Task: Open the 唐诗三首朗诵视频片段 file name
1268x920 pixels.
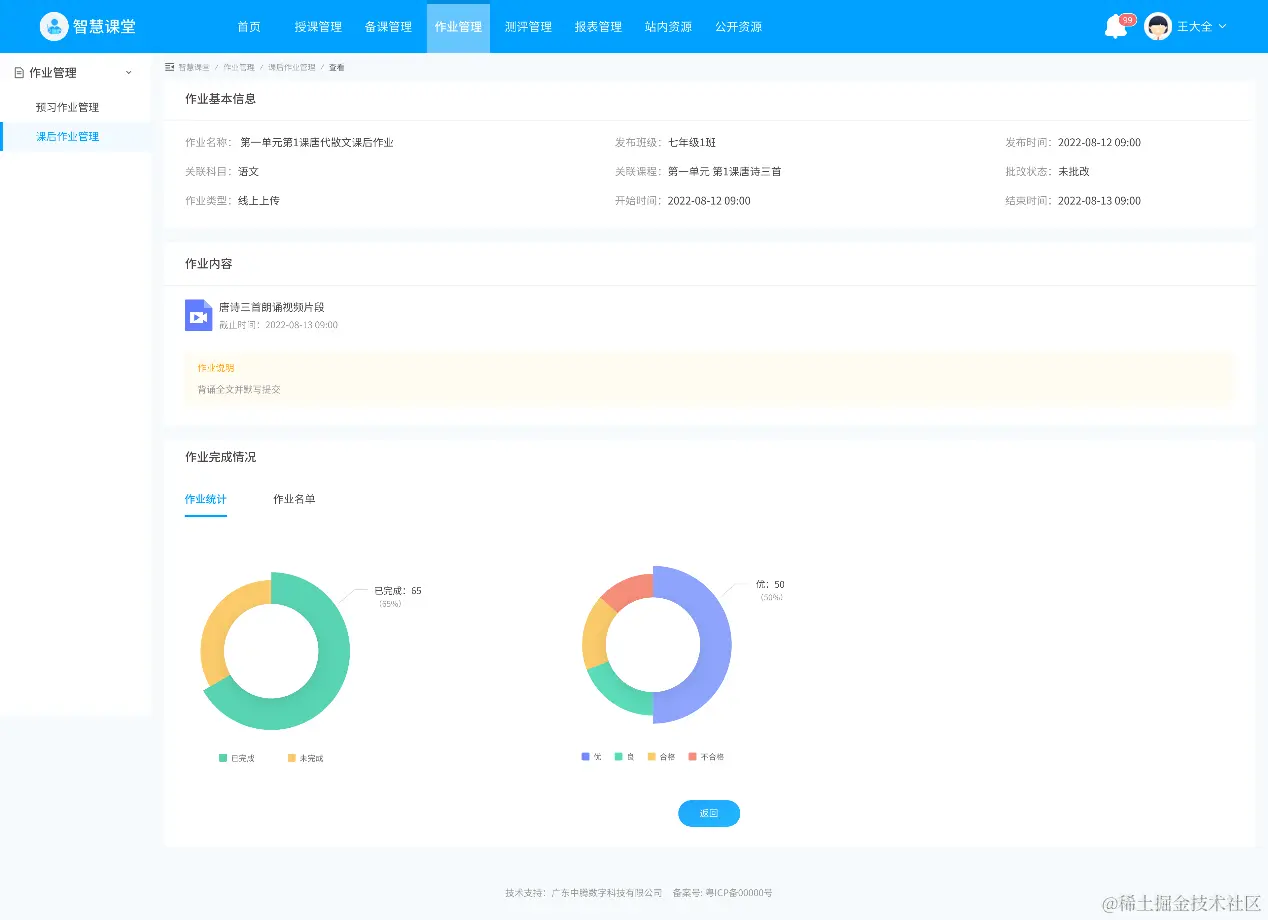Action: (x=272, y=308)
